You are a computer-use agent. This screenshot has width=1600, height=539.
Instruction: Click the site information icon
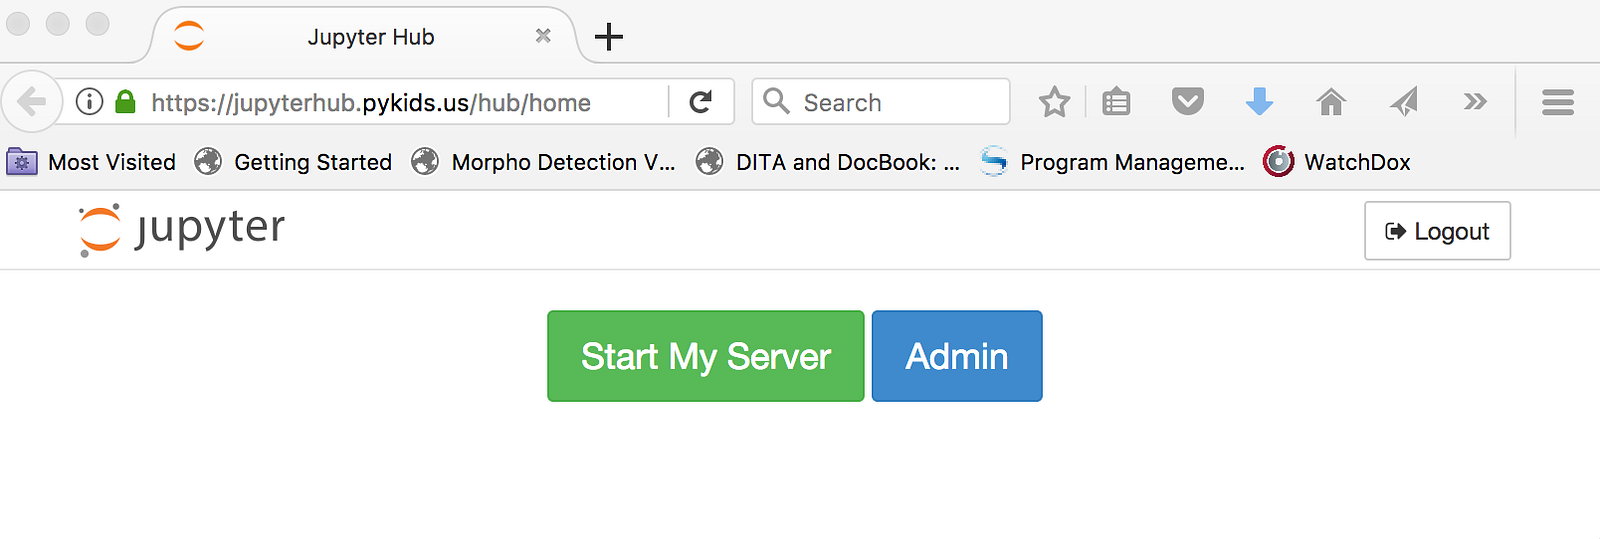click(x=90, y=102)
